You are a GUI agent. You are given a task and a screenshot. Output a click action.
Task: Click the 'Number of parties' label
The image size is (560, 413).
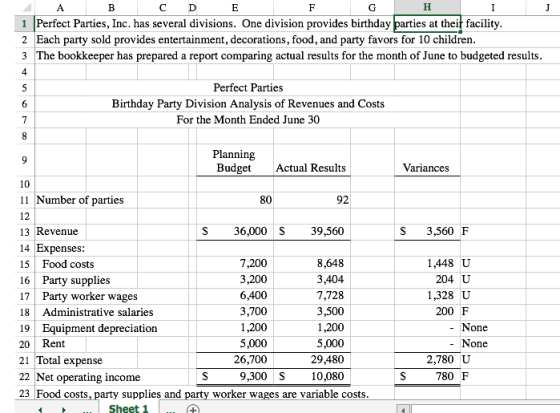(x=80, y=200)
